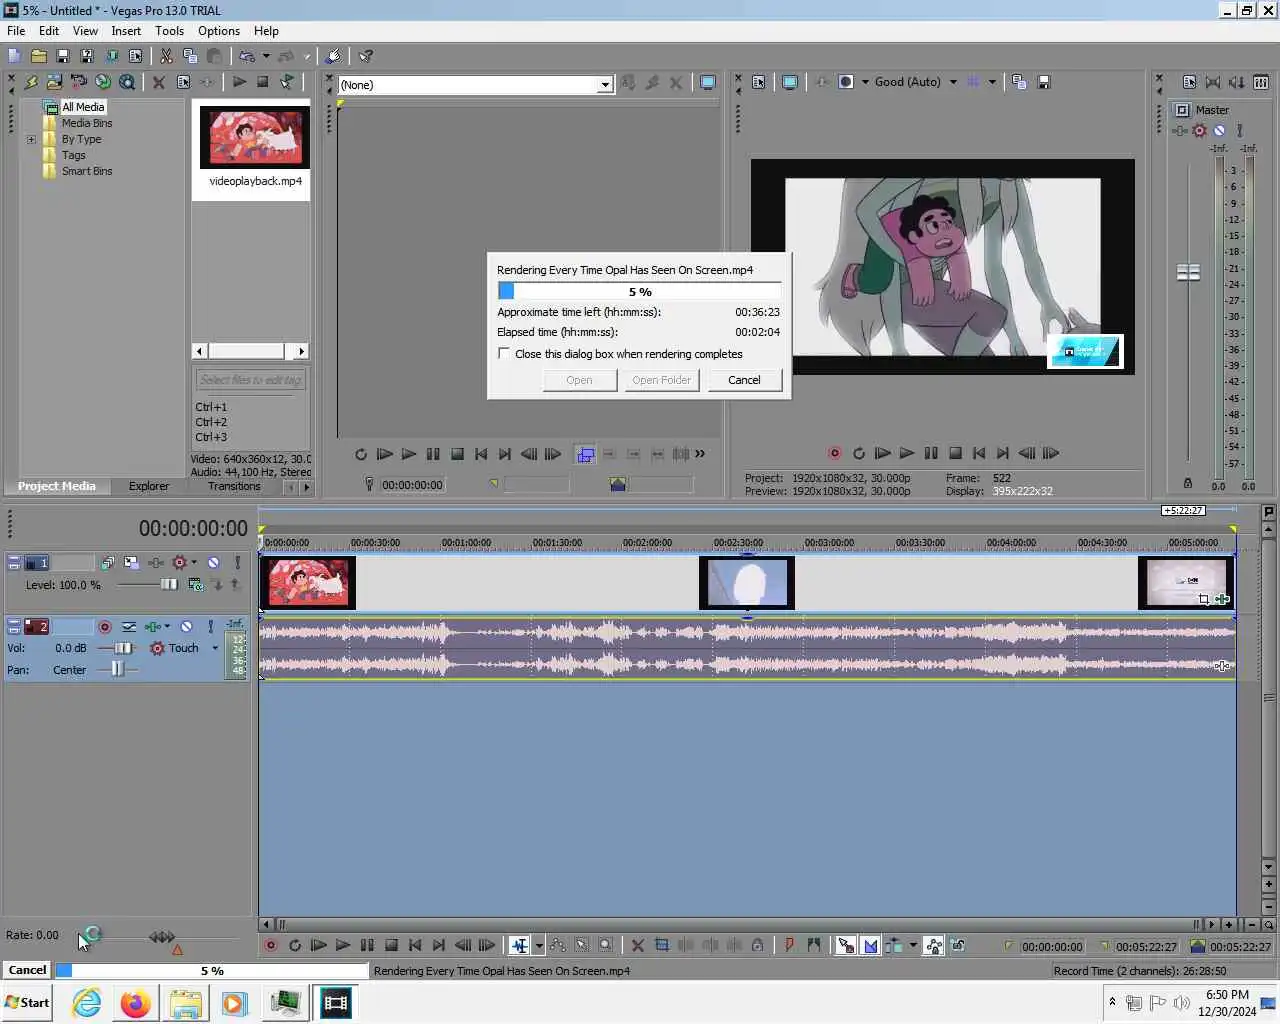
Task: Click the Get Media from Web icon
Action: pyautogui.click(x=102, y=82)
